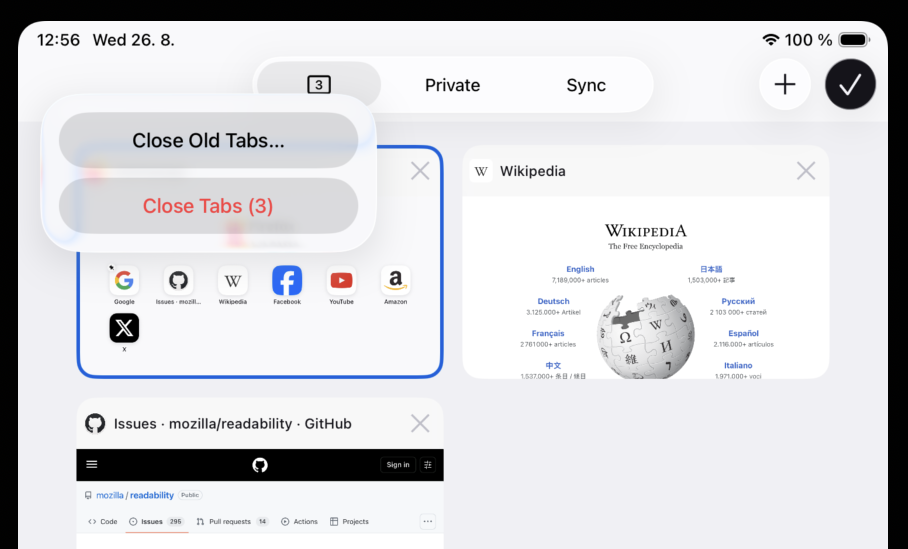Open the English Wikipedia link

coord(580,269)
